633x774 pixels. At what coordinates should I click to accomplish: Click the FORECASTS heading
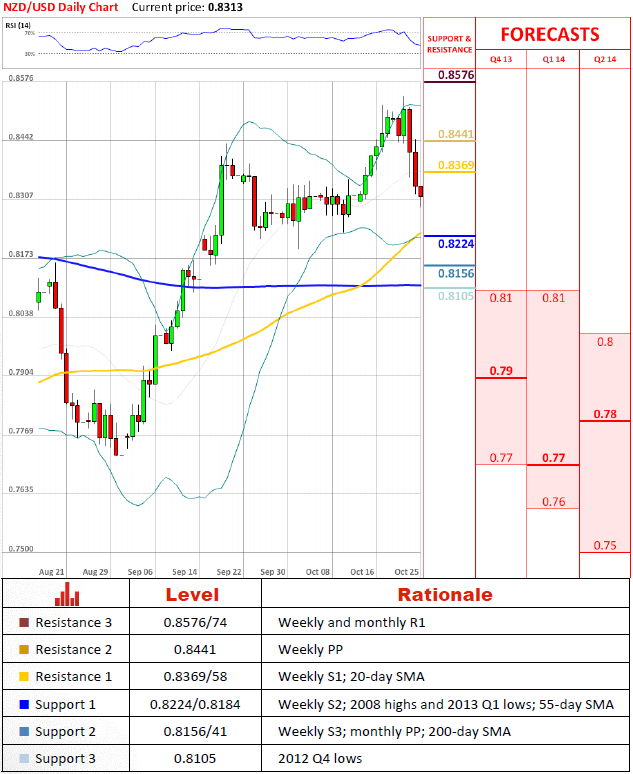coord(549,34)
